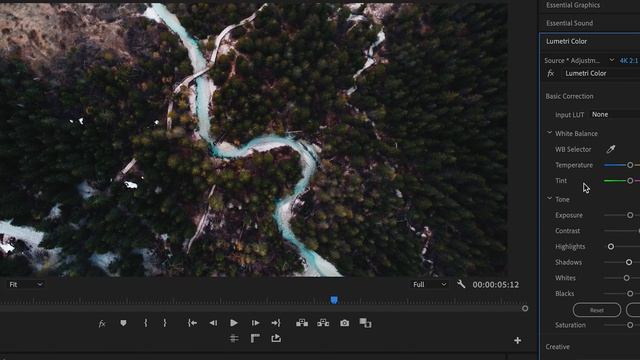Click the safe margins icon

coord(255,338)
